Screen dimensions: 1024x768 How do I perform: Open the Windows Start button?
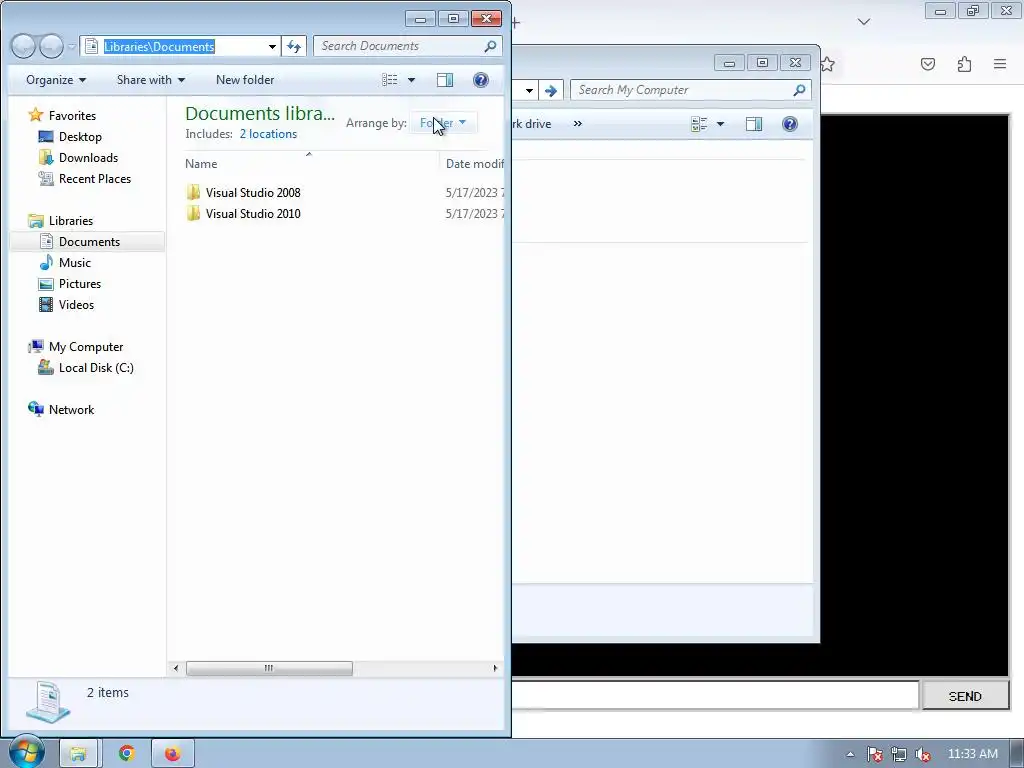pos(25,752)
